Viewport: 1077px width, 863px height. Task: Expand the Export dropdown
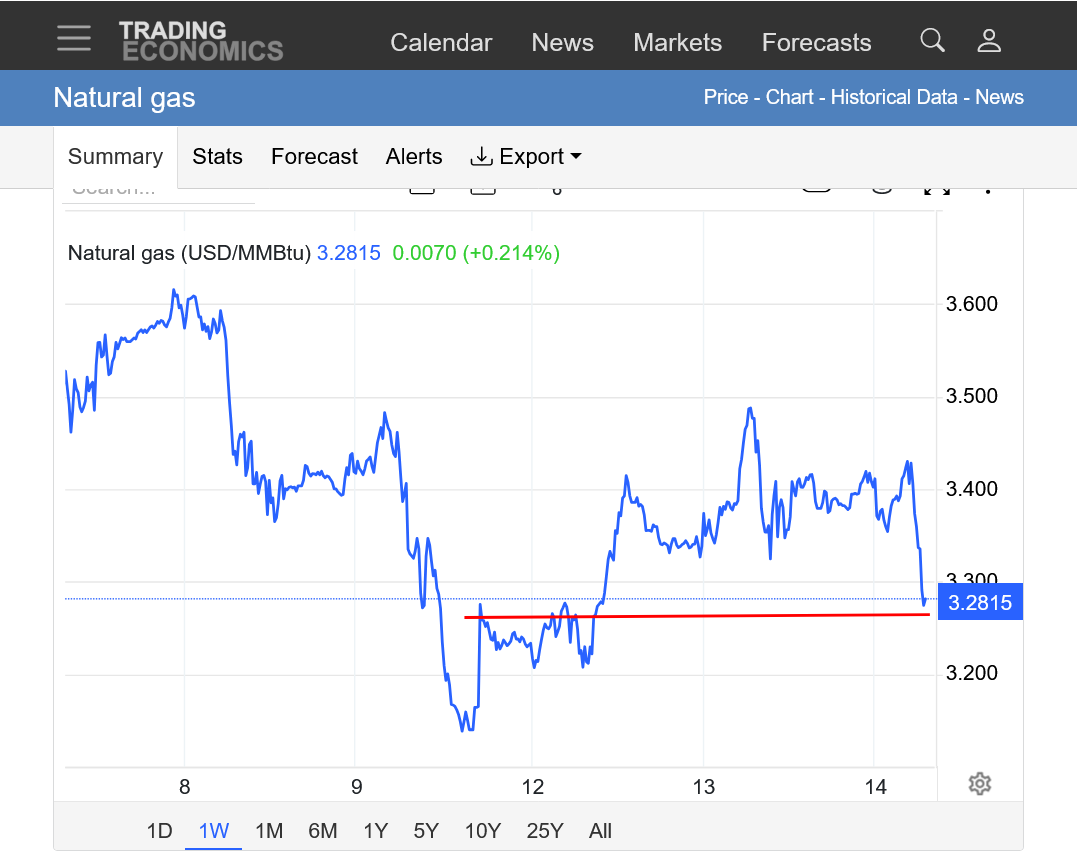[x=526, y=157]
